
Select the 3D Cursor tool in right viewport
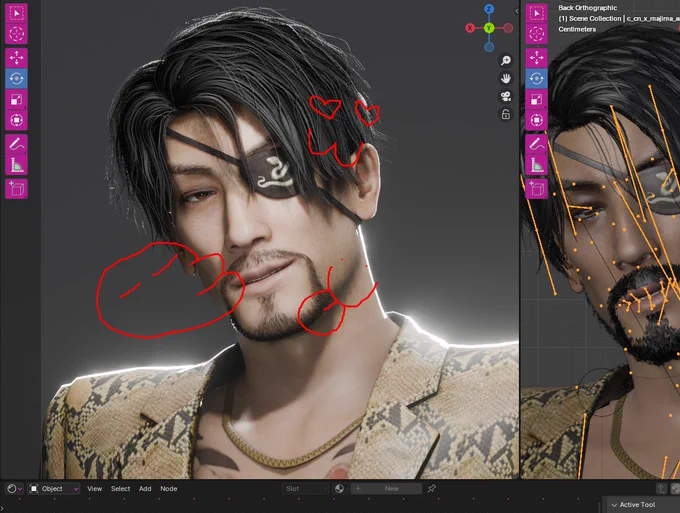[536, 34]
